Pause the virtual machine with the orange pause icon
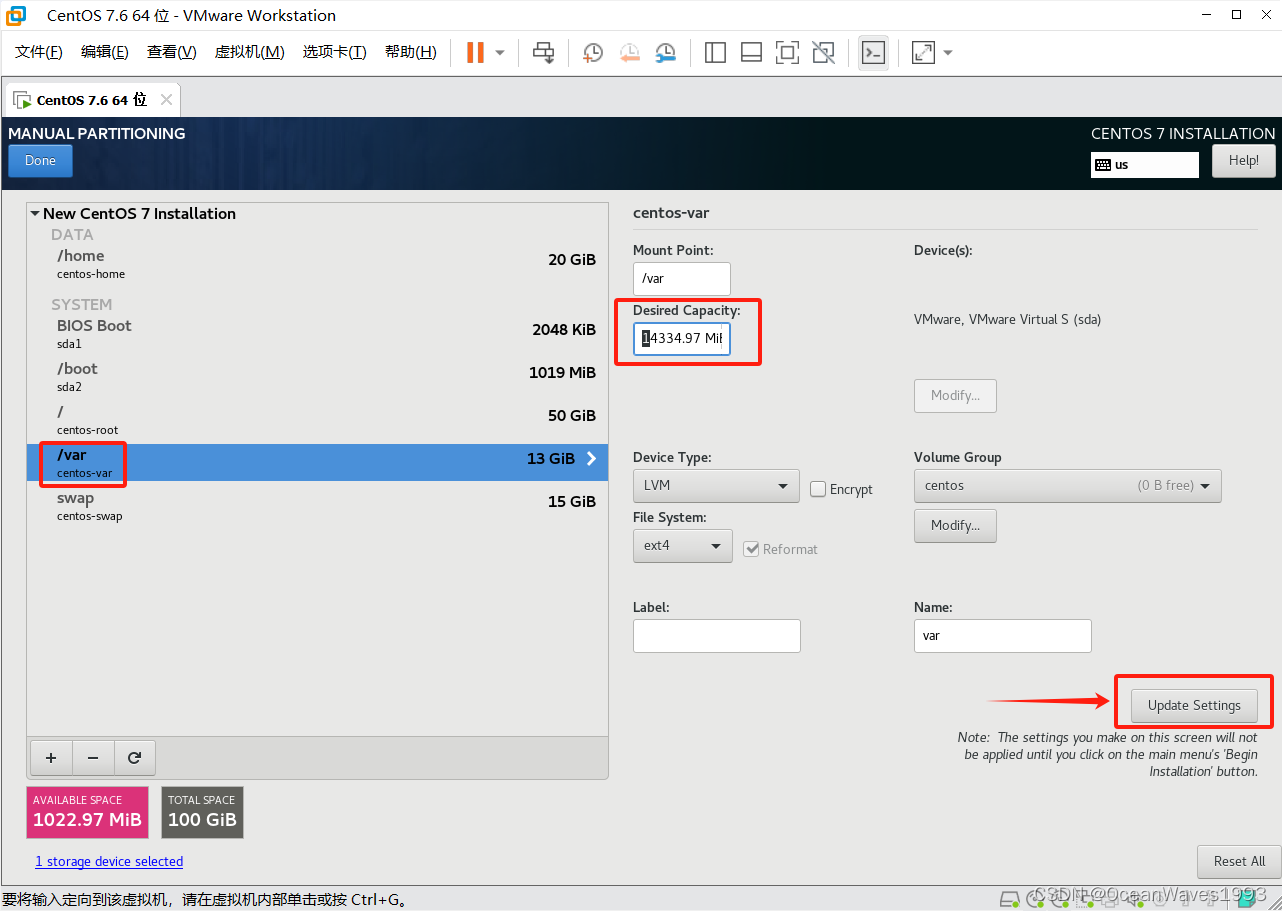 475,52
